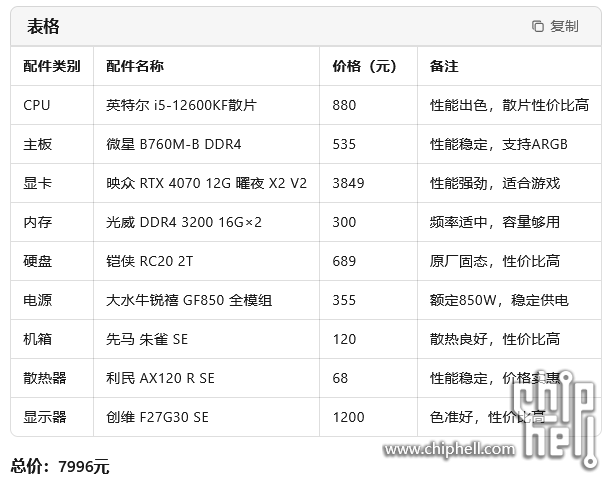Click the note 额定850W，稳定供电
This screenshot has height=484, width=611.
[x=499, y=300]
